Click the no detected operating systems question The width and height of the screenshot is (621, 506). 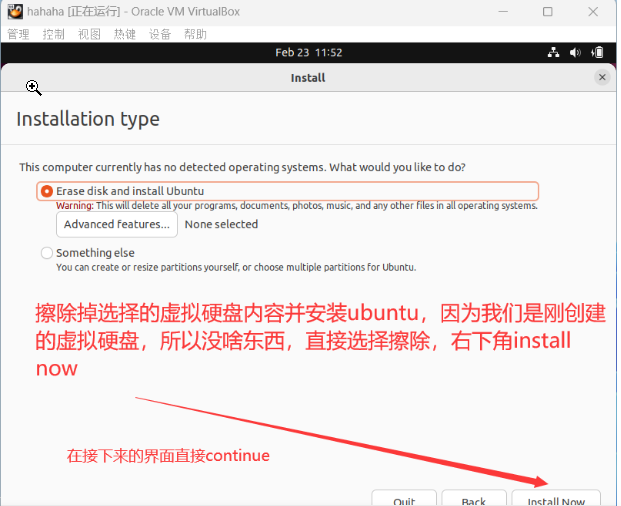(242, 167)
